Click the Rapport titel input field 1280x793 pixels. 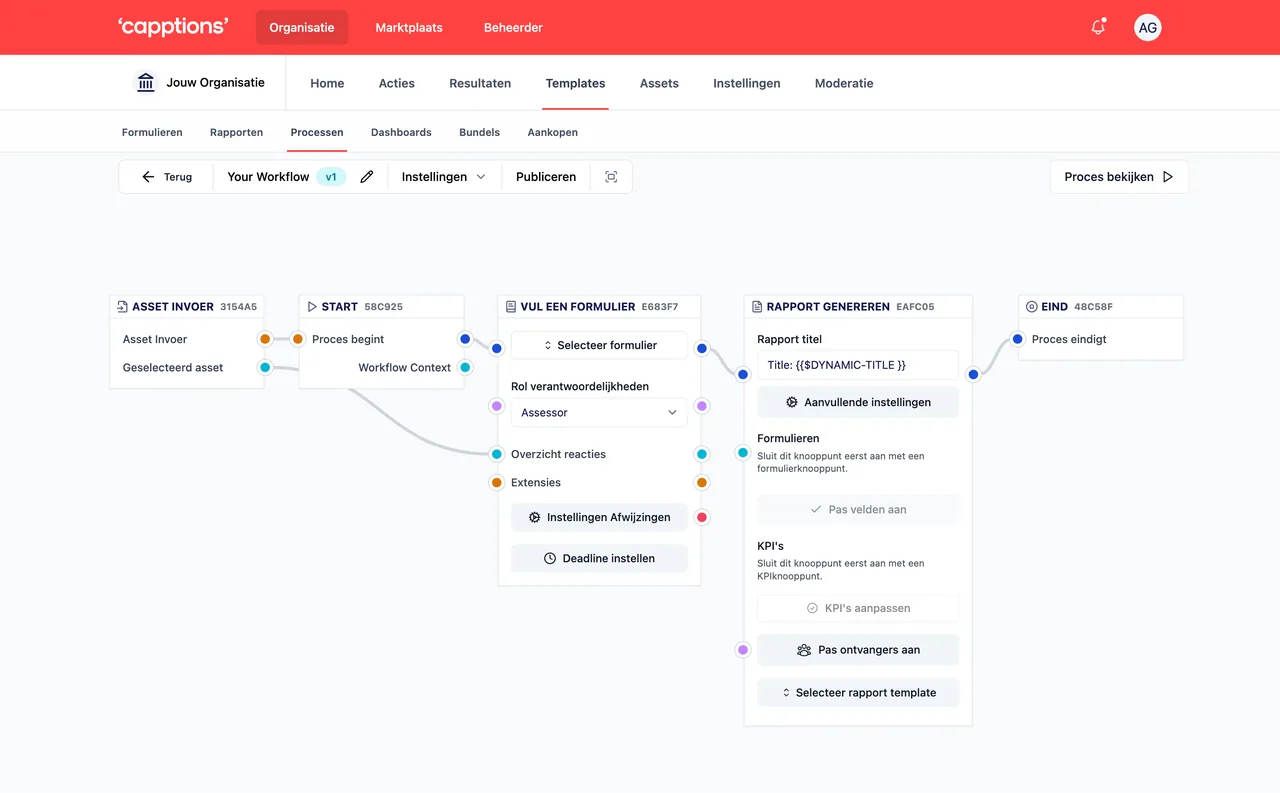click(x=858, y=365)
